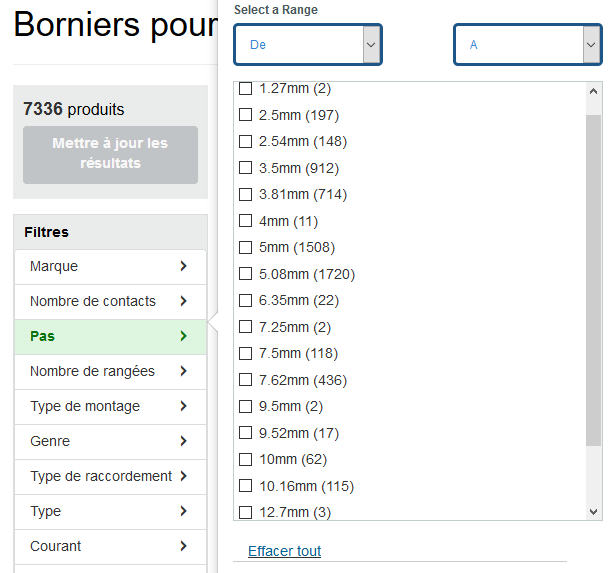This screenshot has height=573, width=616.
Task: Click Type de montage chevron arrow
Action: click(183, 406)
